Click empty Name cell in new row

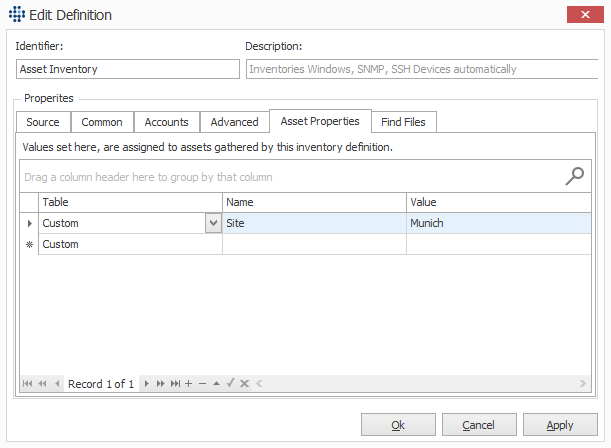point(314,244)
